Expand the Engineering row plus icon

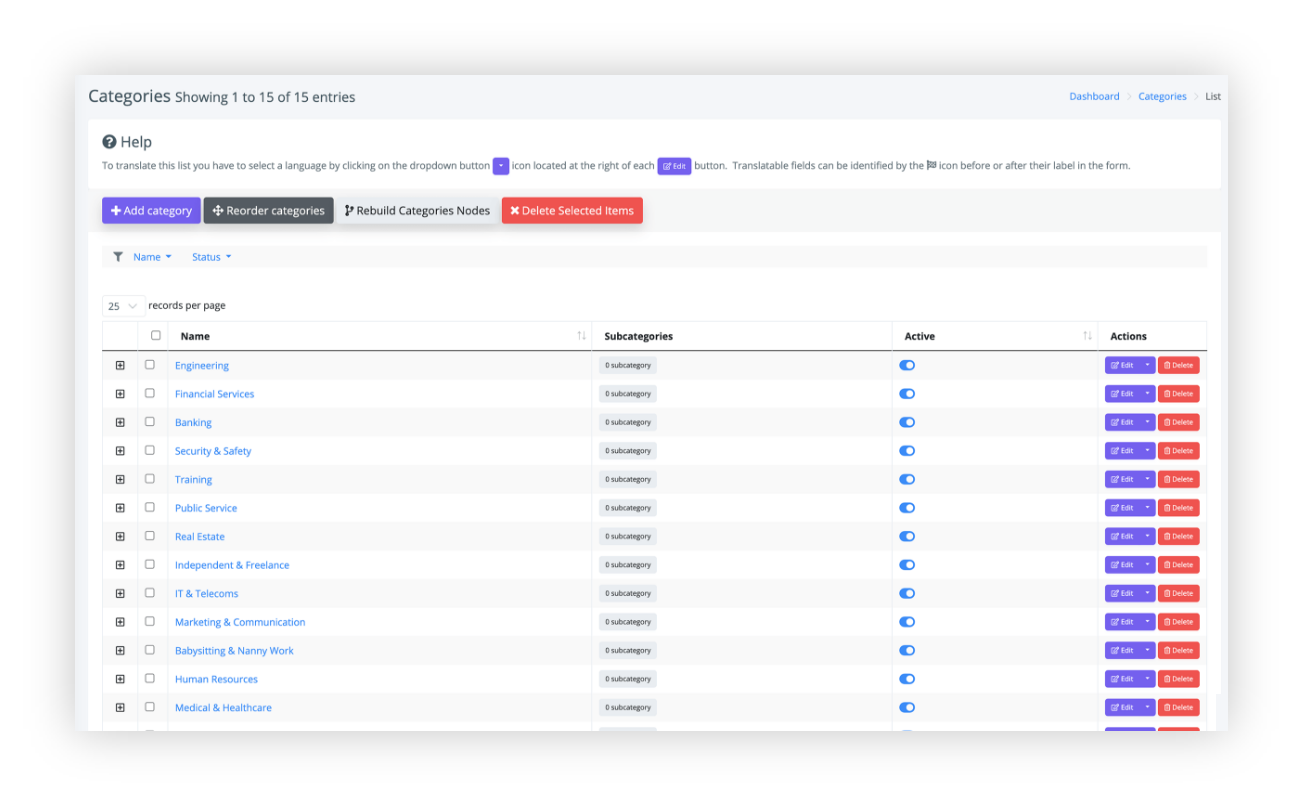pos(120,365)
